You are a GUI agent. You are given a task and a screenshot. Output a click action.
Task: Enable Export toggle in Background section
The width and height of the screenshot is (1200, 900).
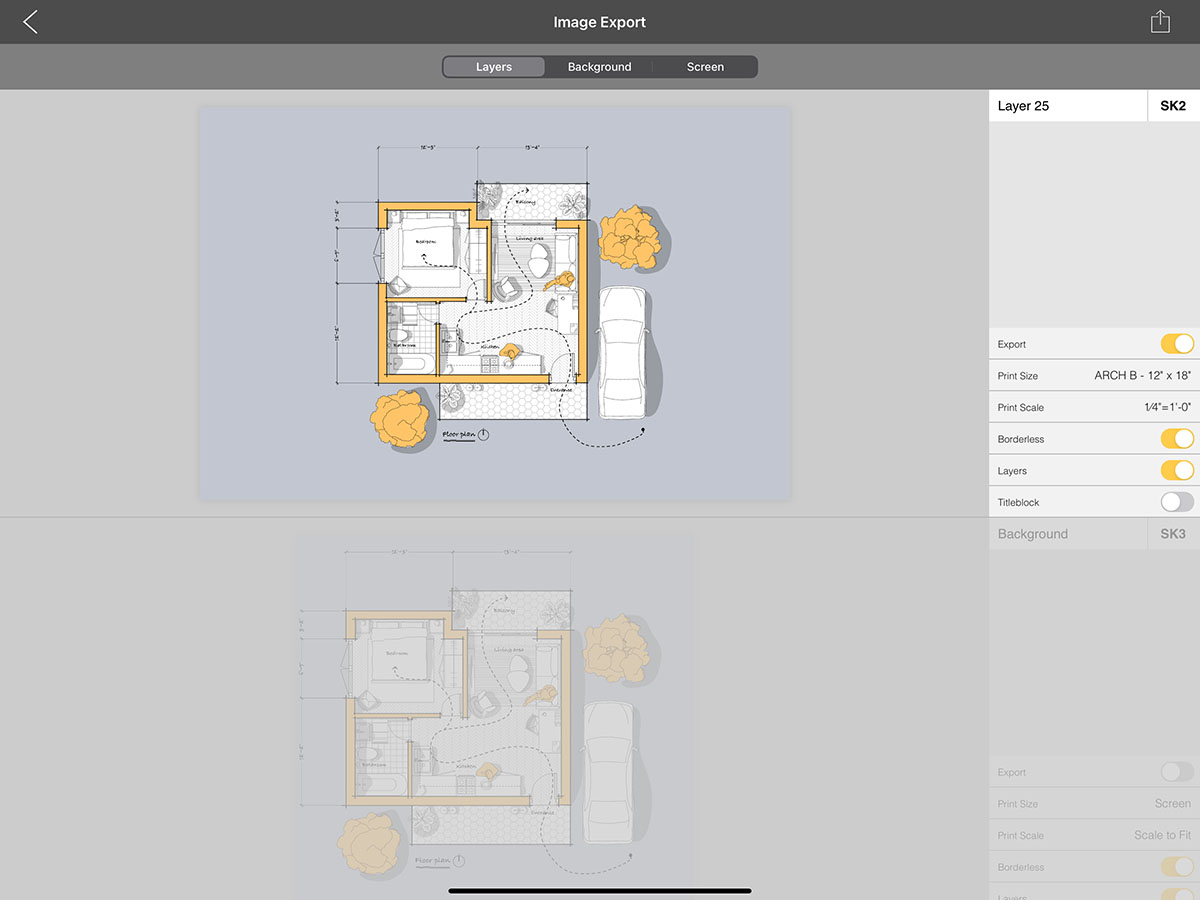click(1177, 772)
